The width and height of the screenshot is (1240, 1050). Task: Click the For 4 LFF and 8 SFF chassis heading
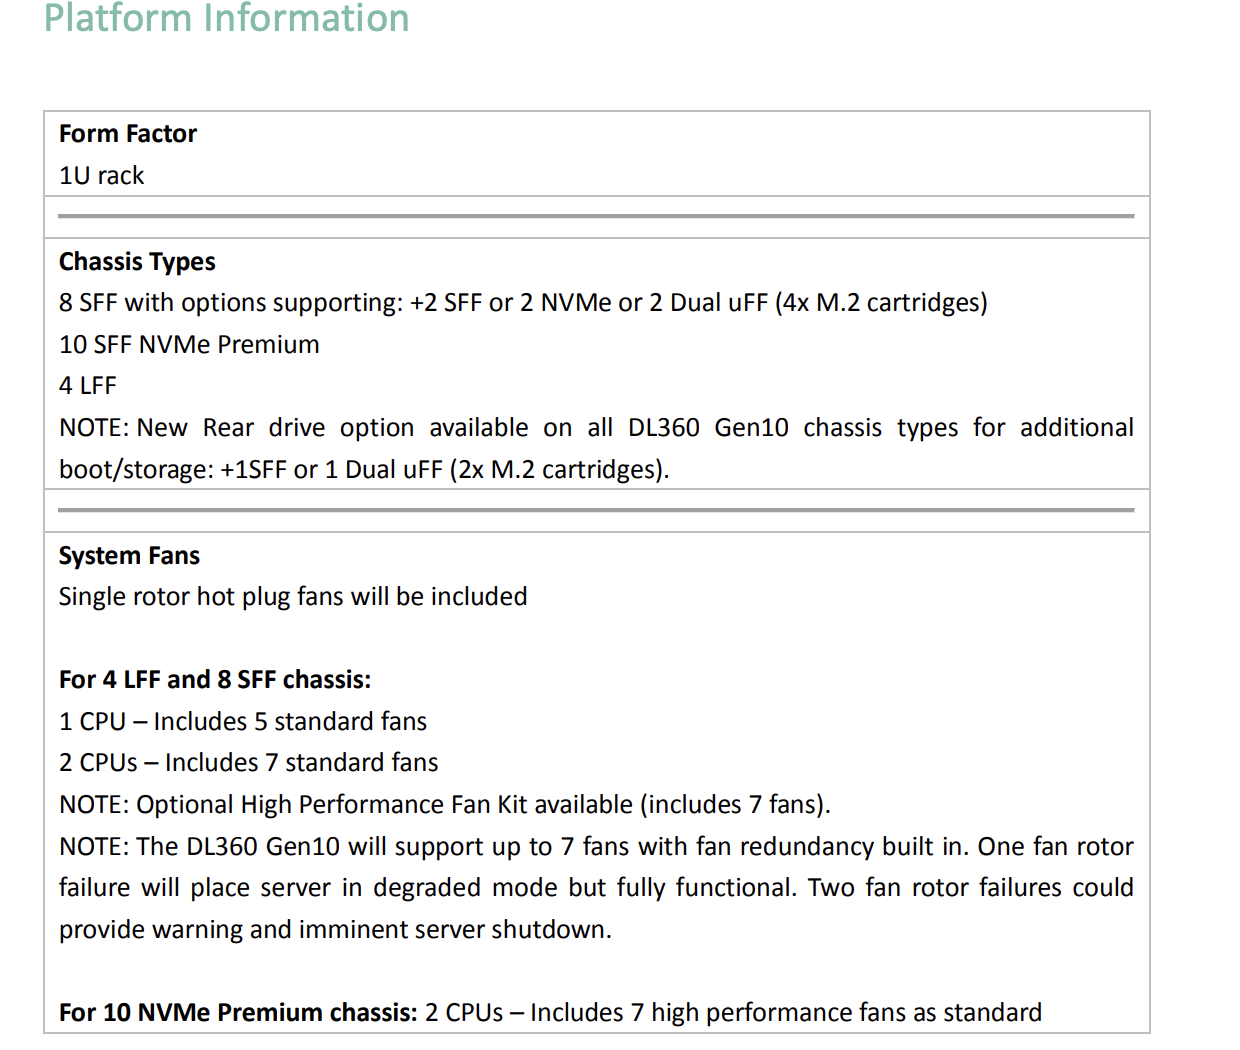click(215, 680)
